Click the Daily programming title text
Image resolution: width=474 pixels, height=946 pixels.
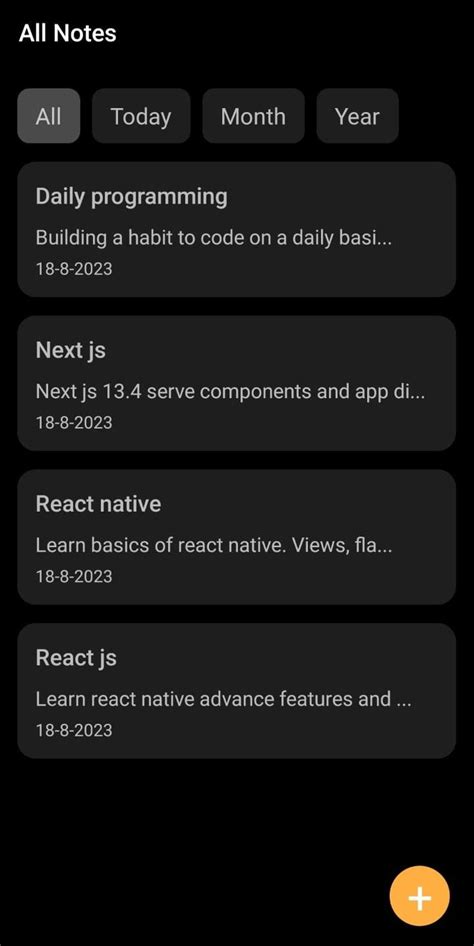point(131,197)
